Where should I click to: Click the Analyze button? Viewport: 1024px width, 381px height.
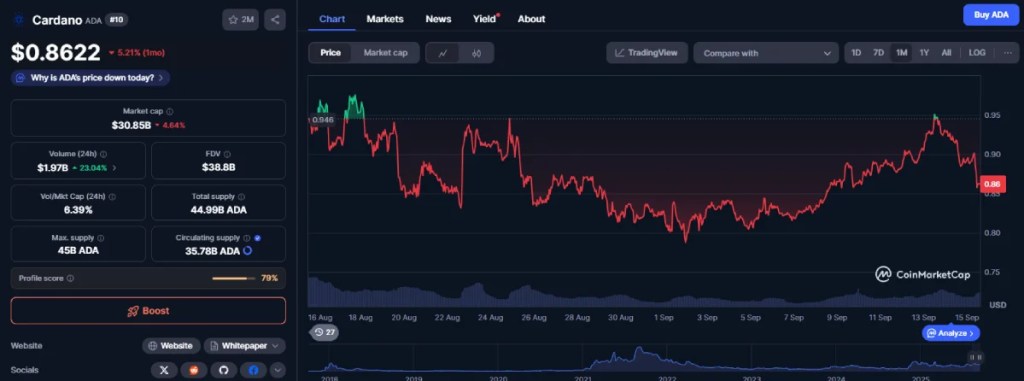(951, 333)
